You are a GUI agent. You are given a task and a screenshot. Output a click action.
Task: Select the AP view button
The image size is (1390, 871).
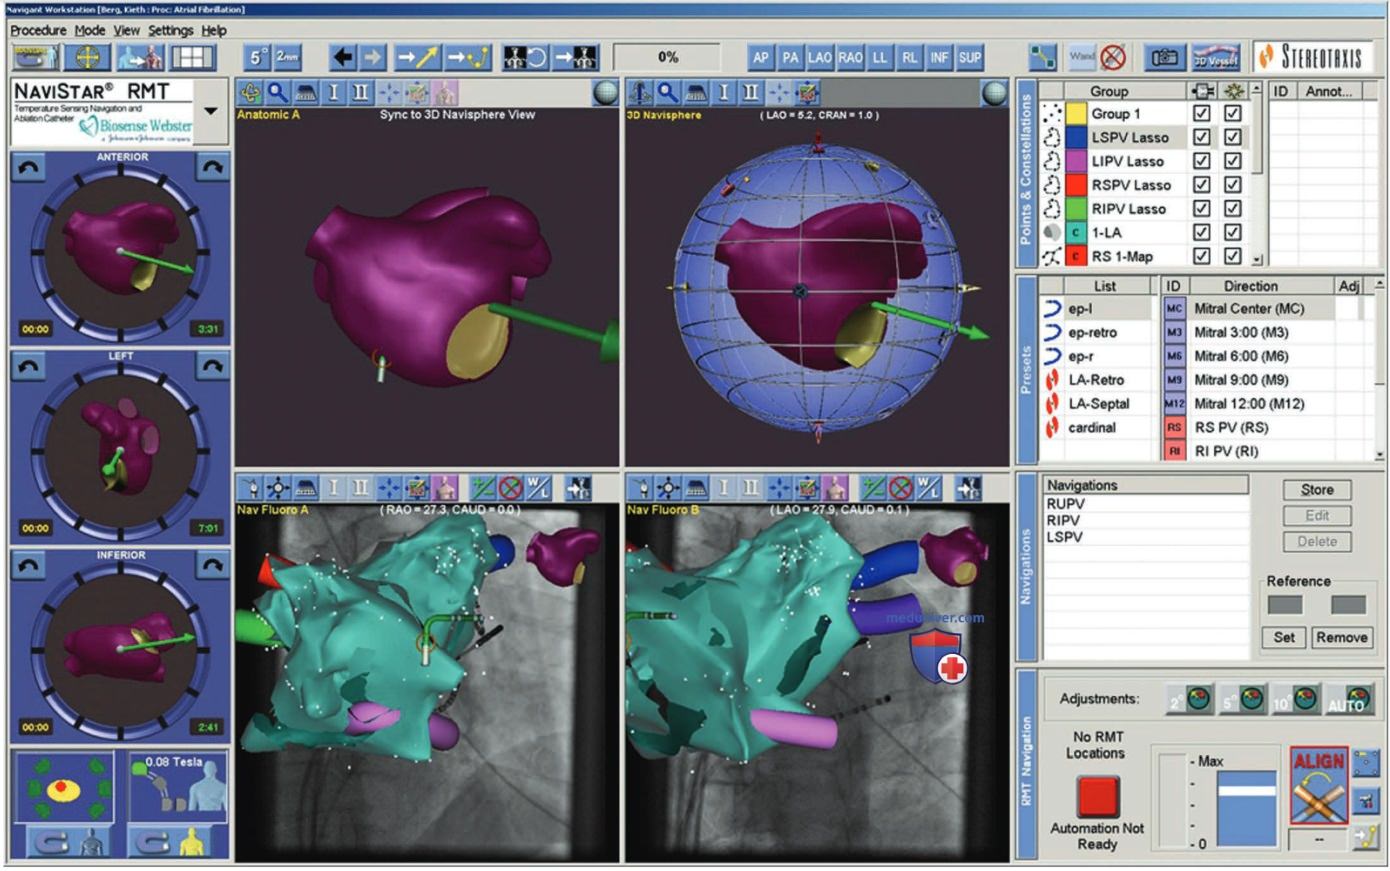click(761, 58)
